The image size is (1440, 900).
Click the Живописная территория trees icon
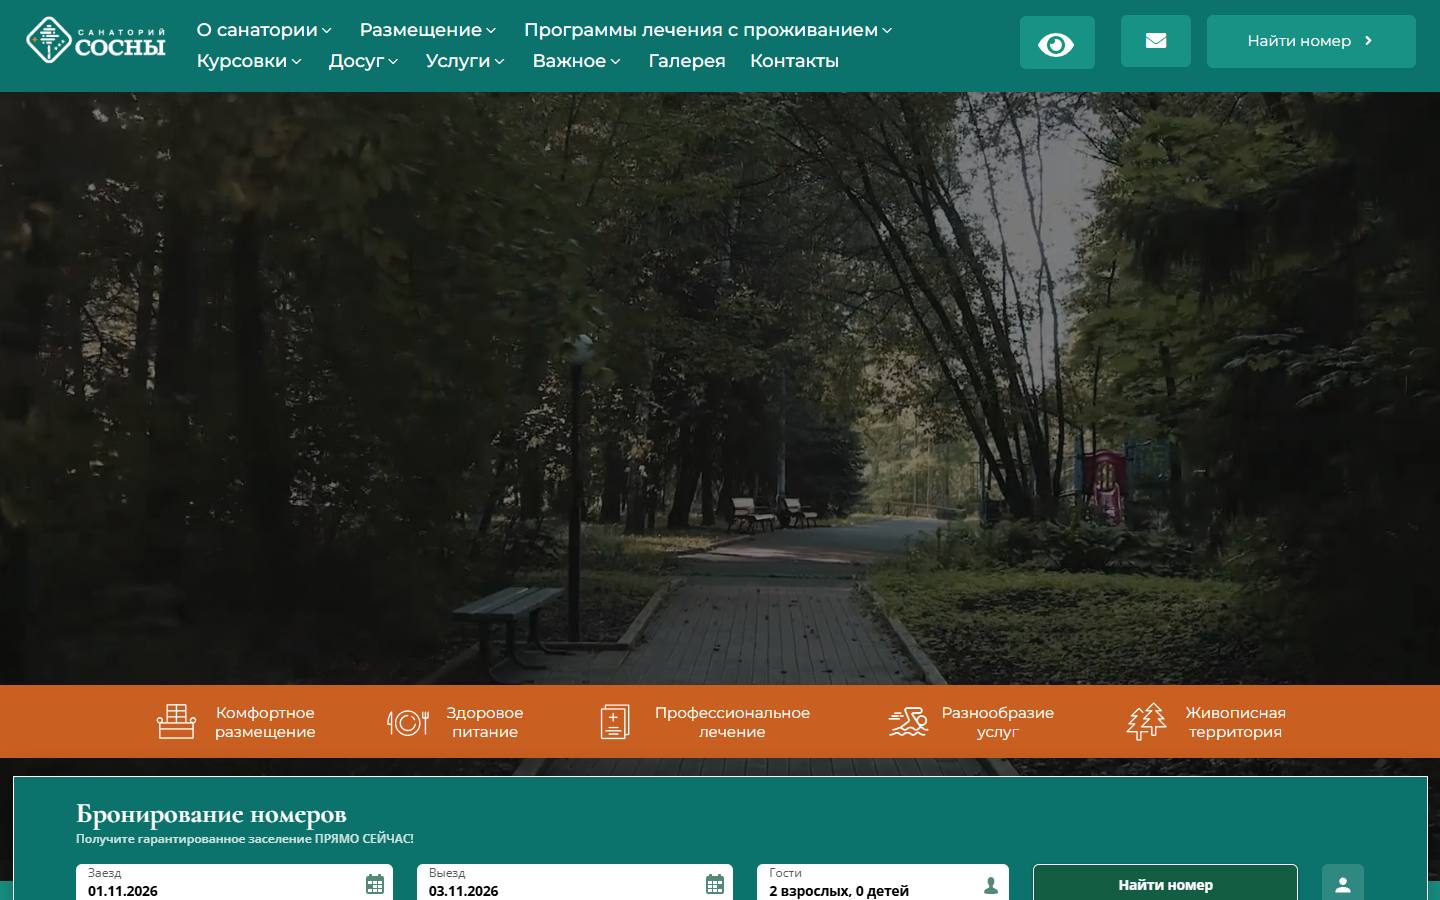coord(1147,722)
